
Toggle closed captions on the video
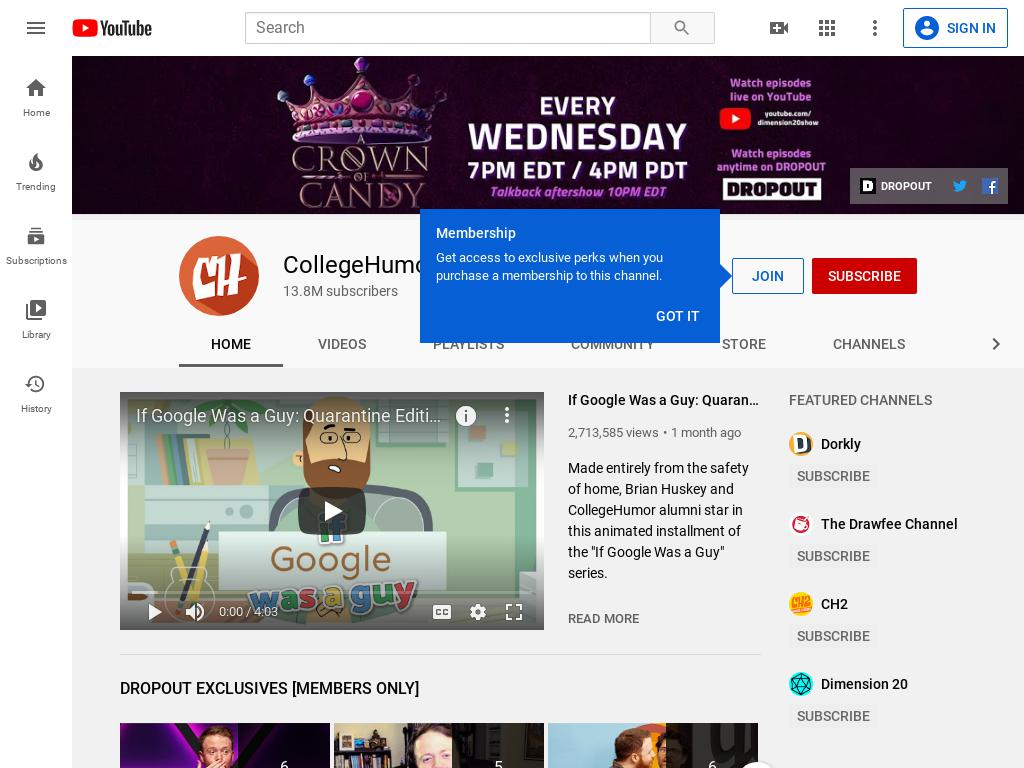[442, 612]
